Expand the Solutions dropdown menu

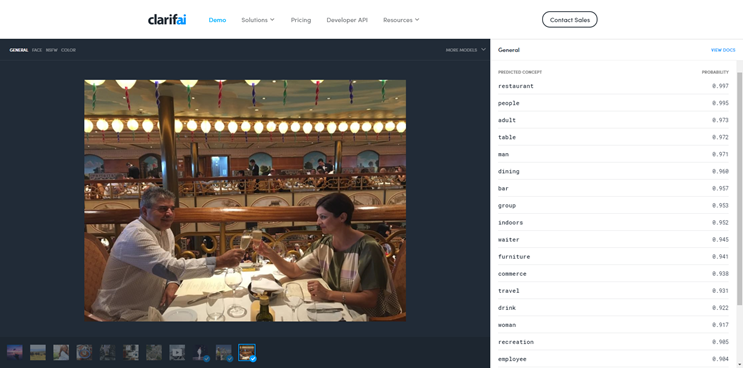(x=258, y=20)
